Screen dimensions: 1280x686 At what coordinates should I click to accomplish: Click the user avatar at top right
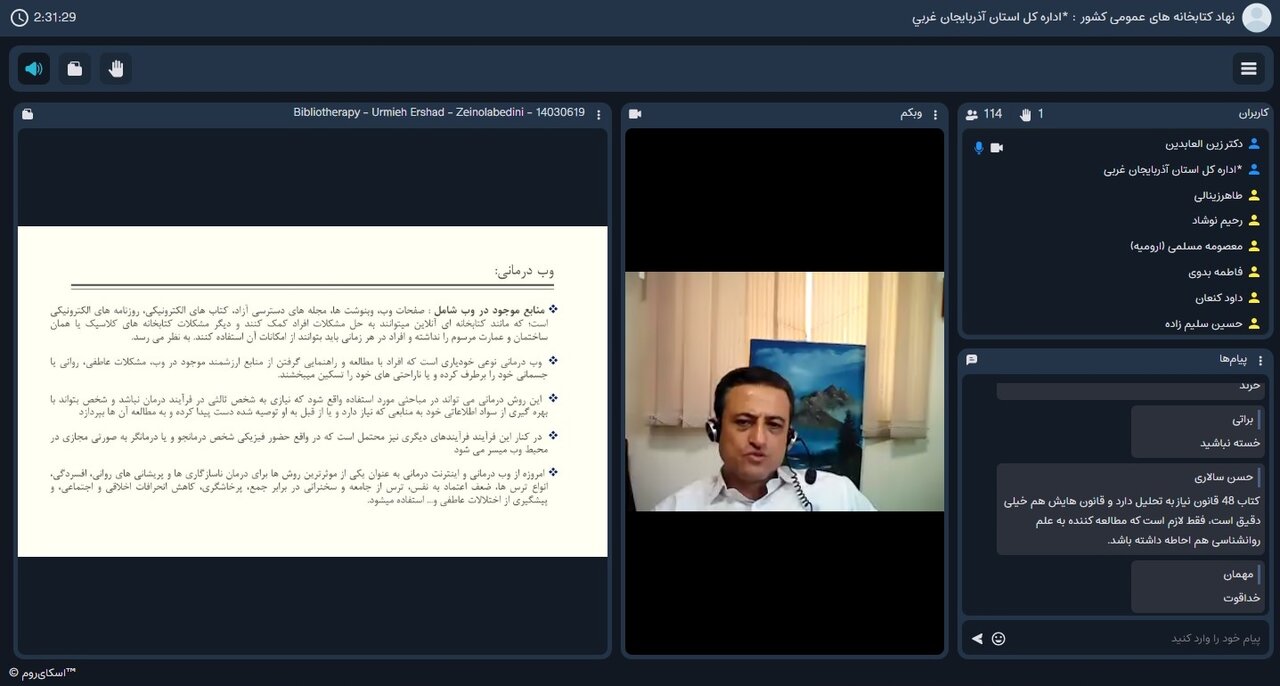(1256, 17)
